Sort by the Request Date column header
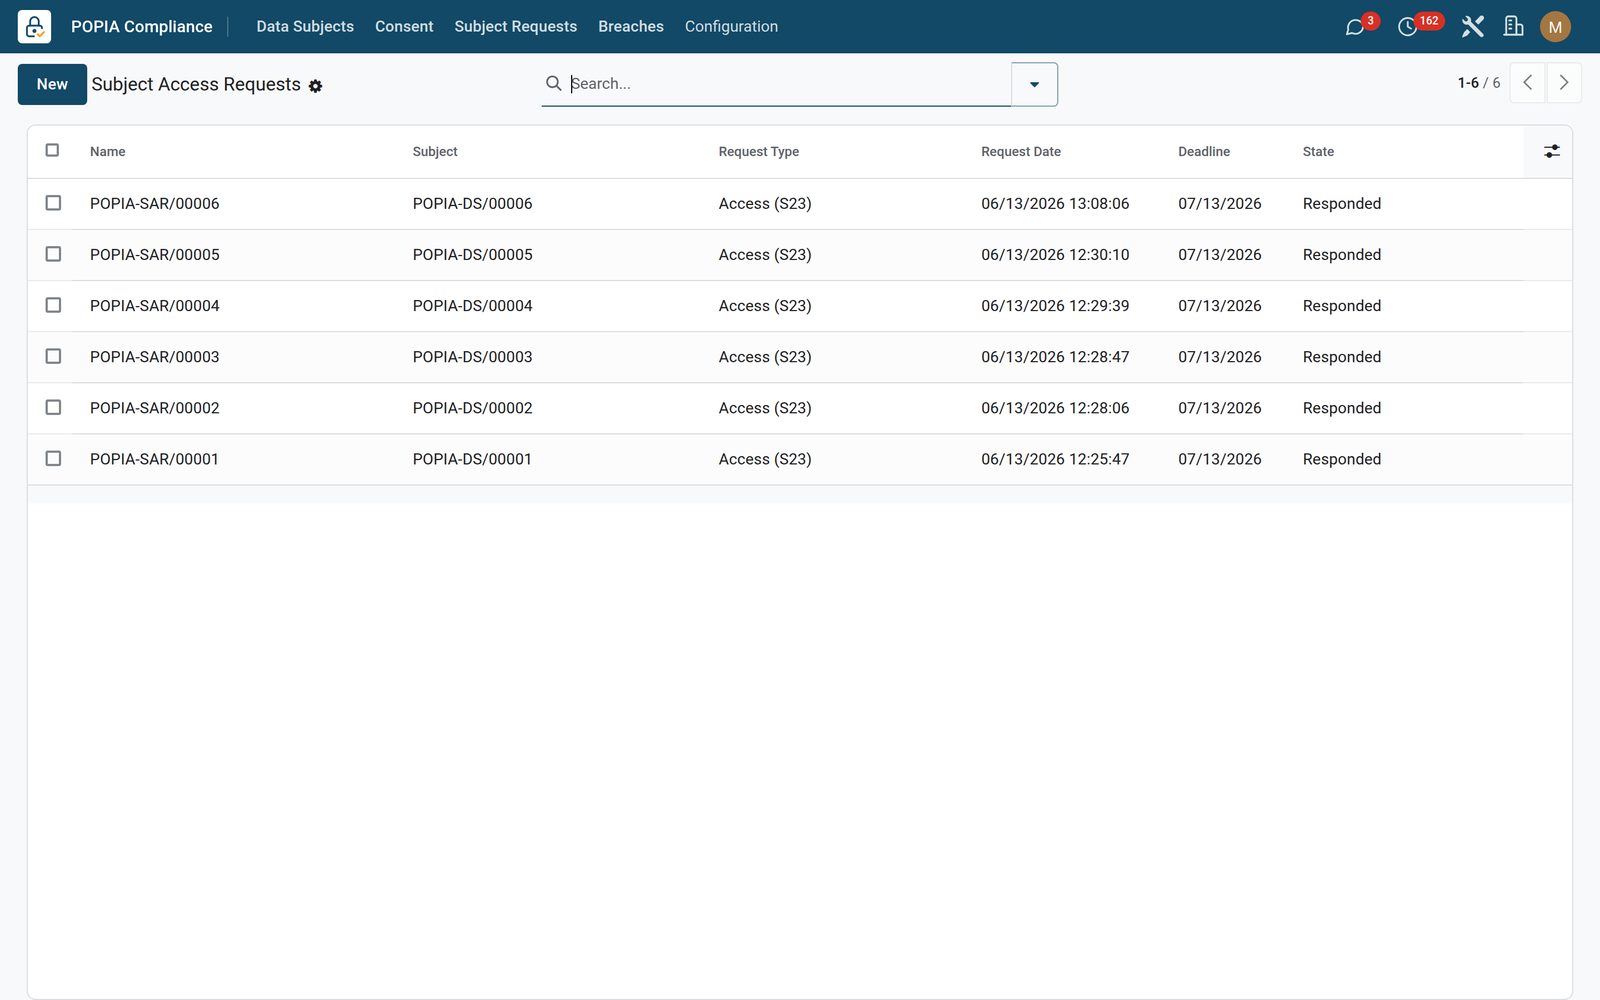 [x=1021, y=152]
